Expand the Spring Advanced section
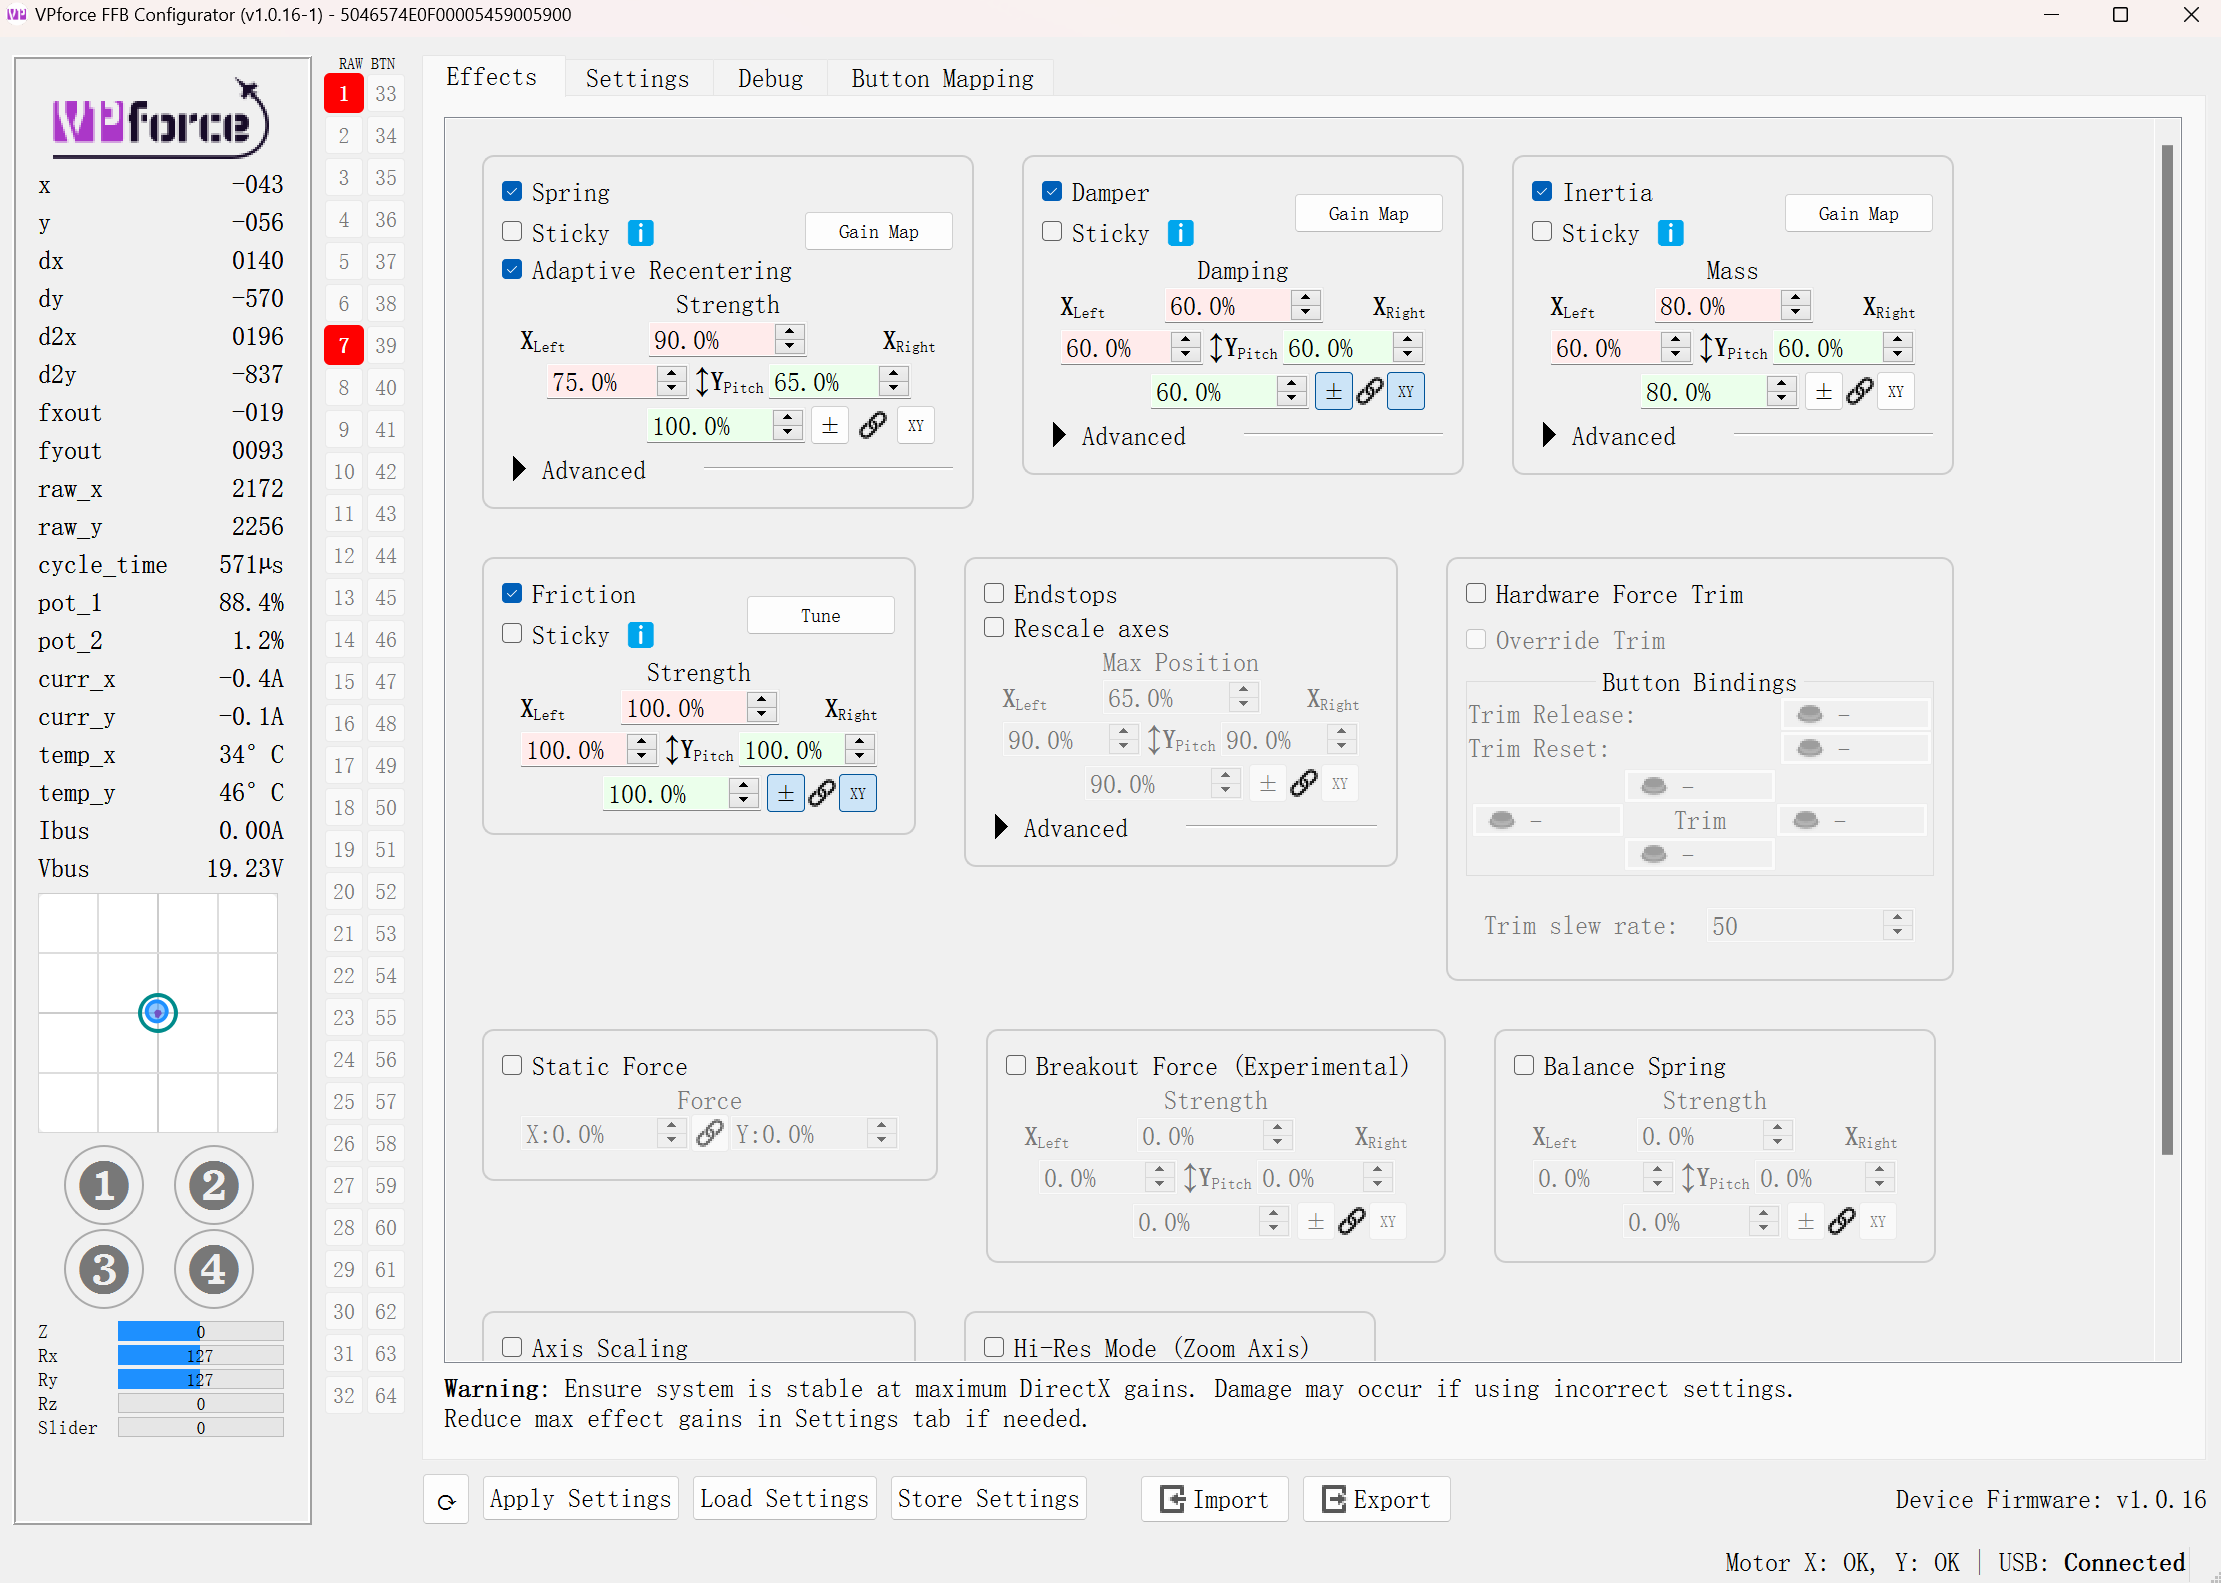 coord(519,470)
